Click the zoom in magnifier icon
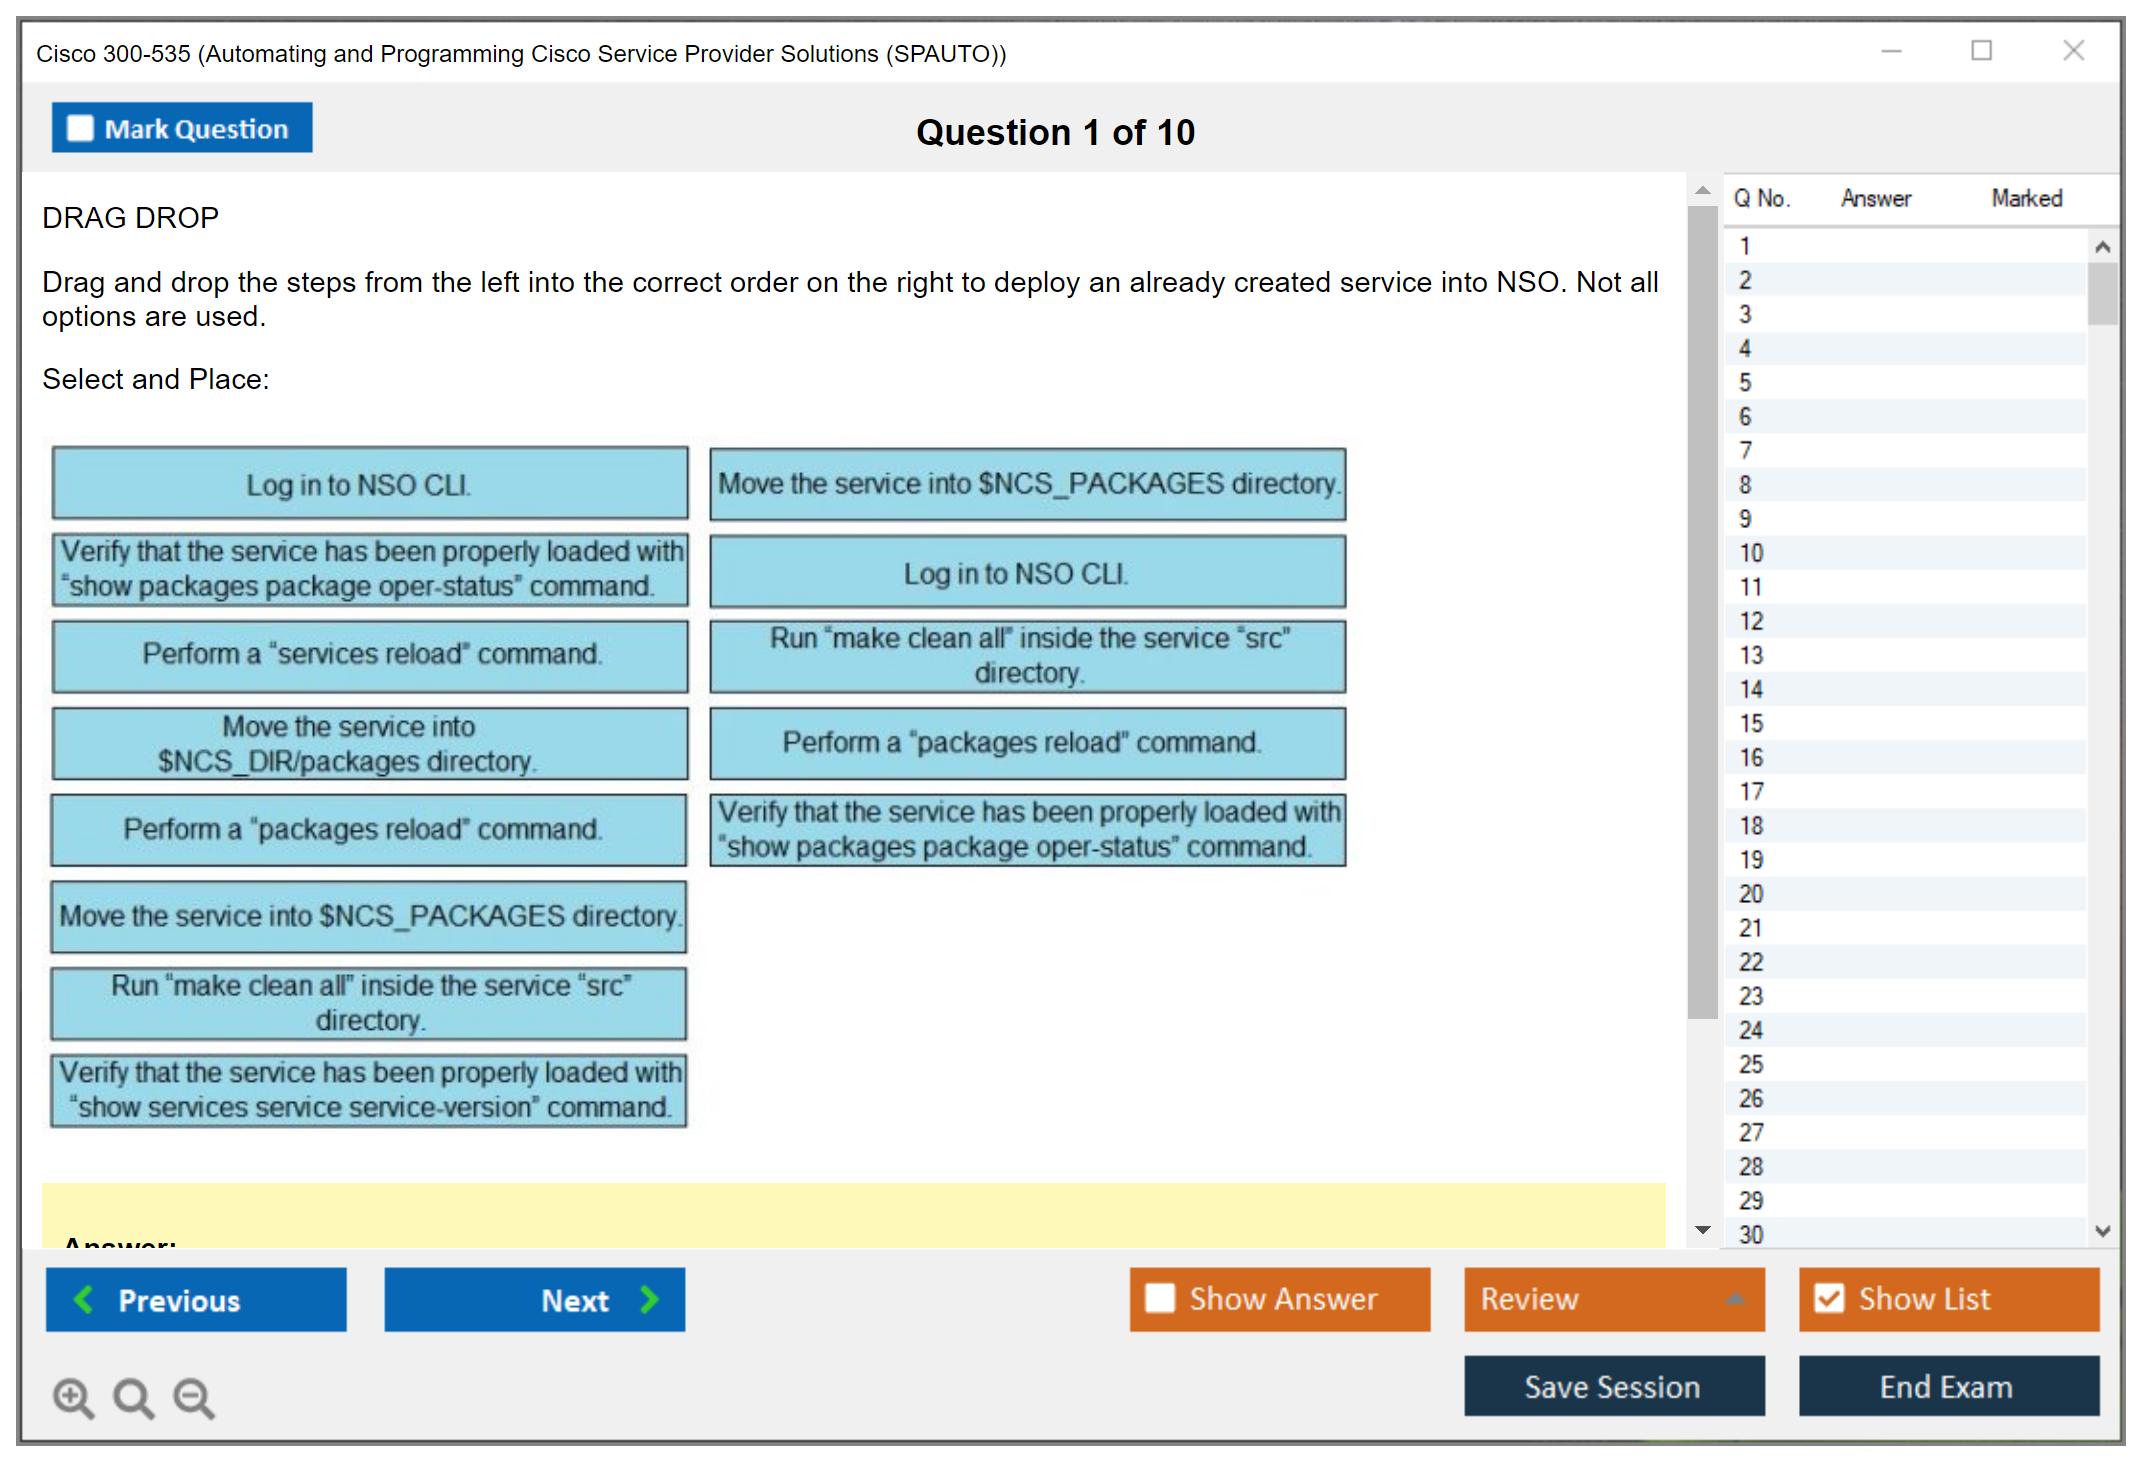2150x1470 pixels. [73, 1398]
